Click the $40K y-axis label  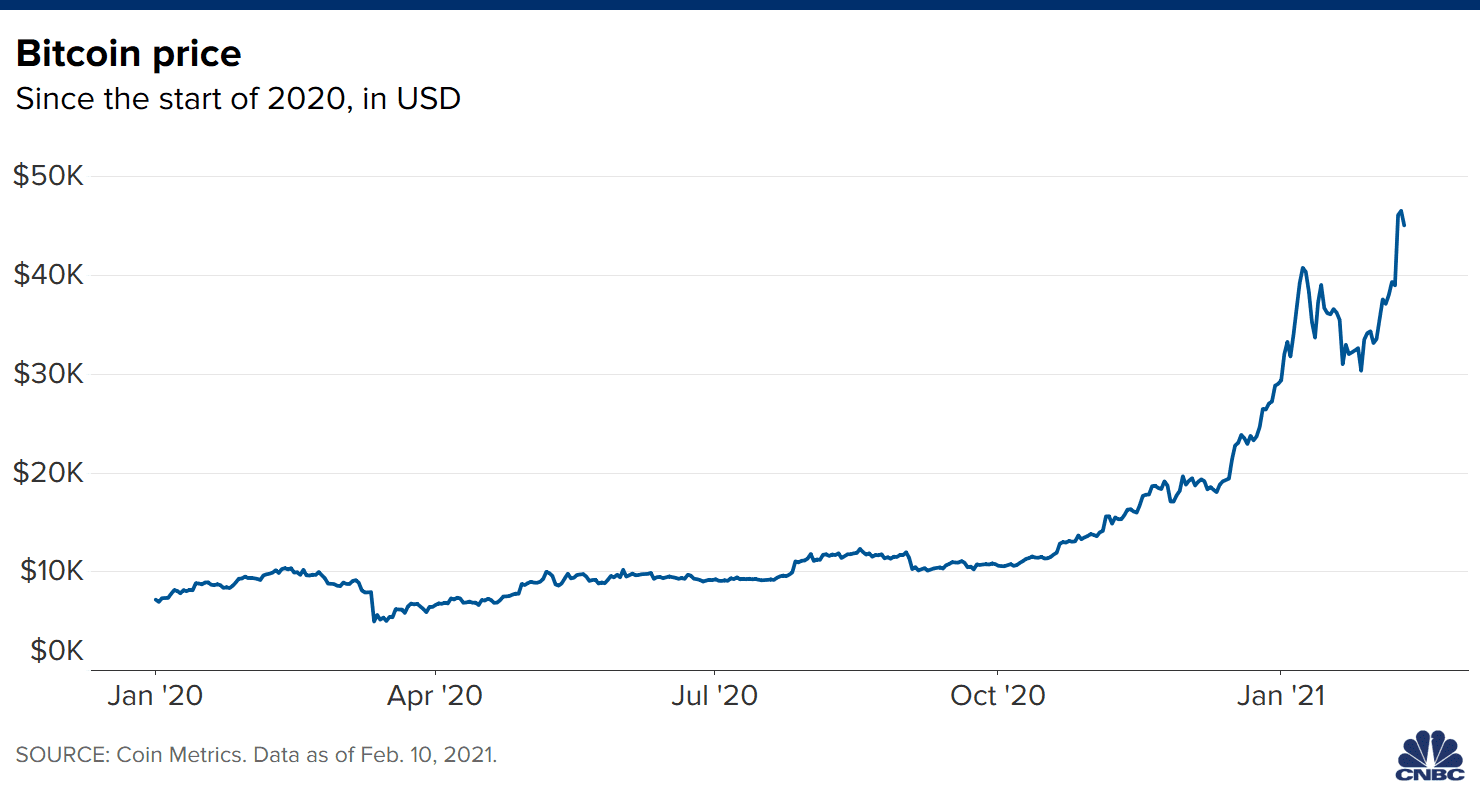pos(47,275)
